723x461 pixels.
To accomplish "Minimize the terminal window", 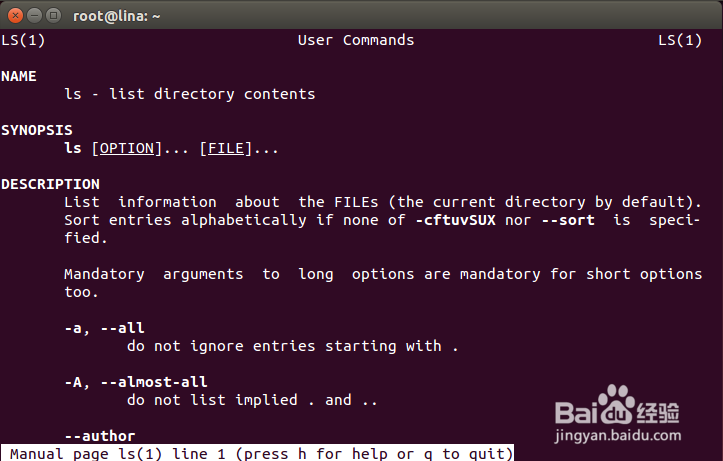I will [x=32, y=14].
